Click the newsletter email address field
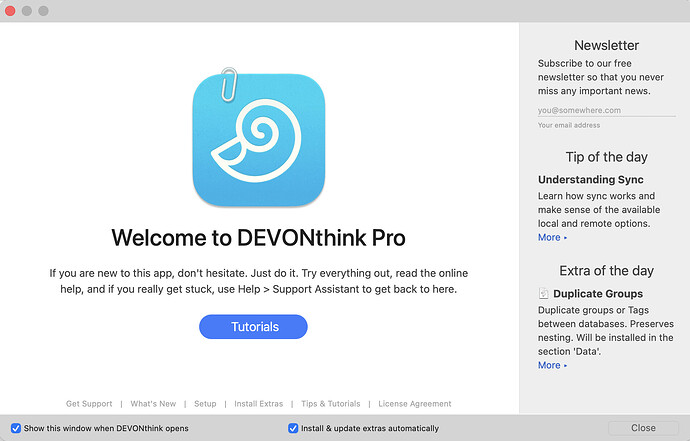 tap(606, 110)
